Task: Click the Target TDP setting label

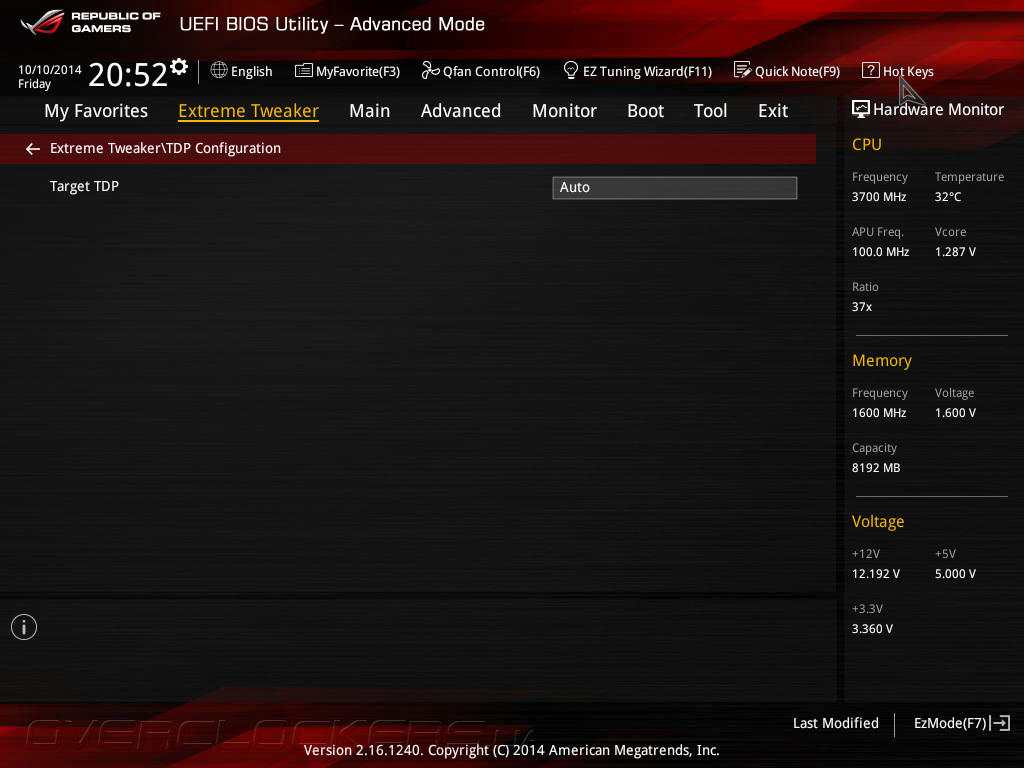Action: tap(84, 186)
